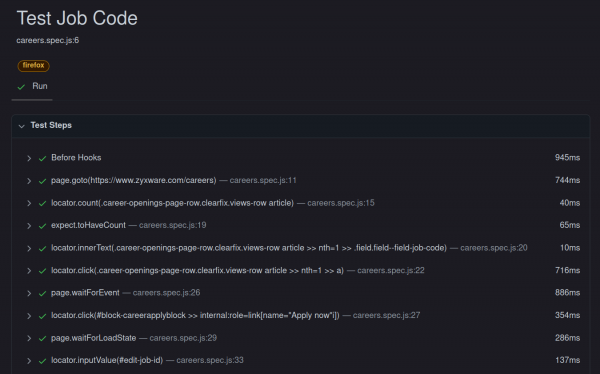
Task: Click the 945ms duration value
Action: click(x=567, y=158)
